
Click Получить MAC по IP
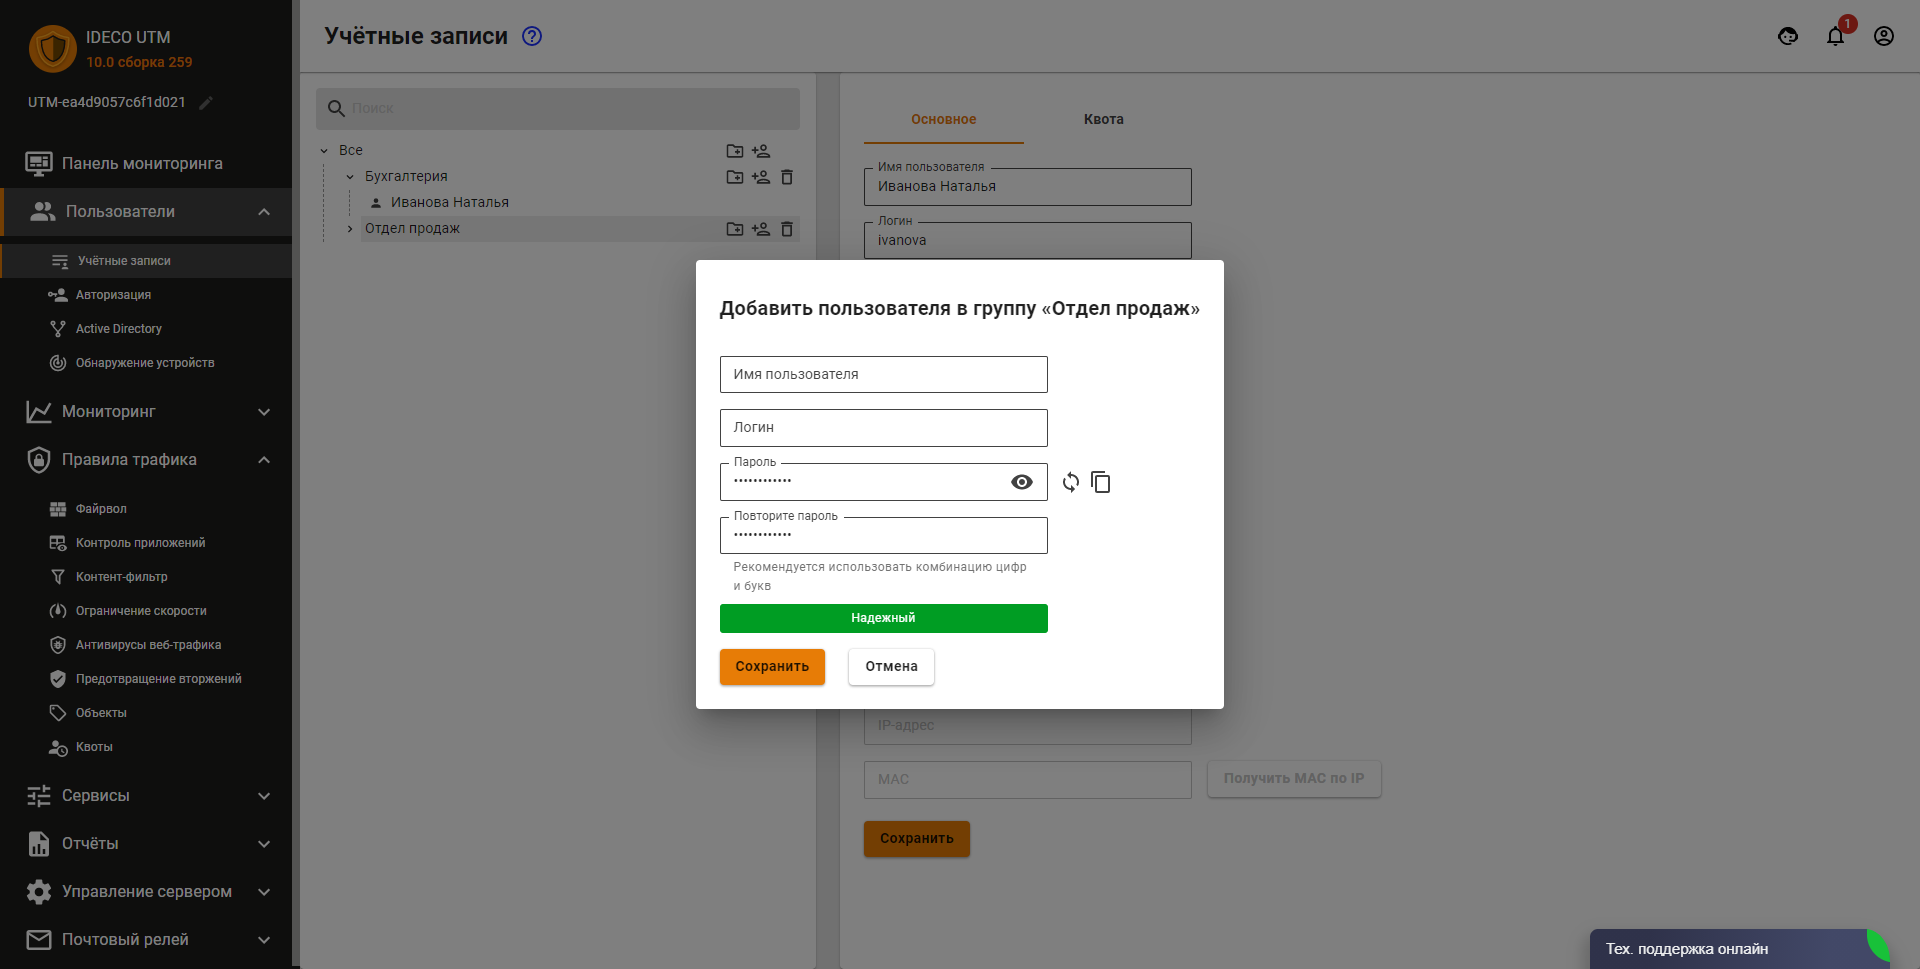click(1294, 779)
